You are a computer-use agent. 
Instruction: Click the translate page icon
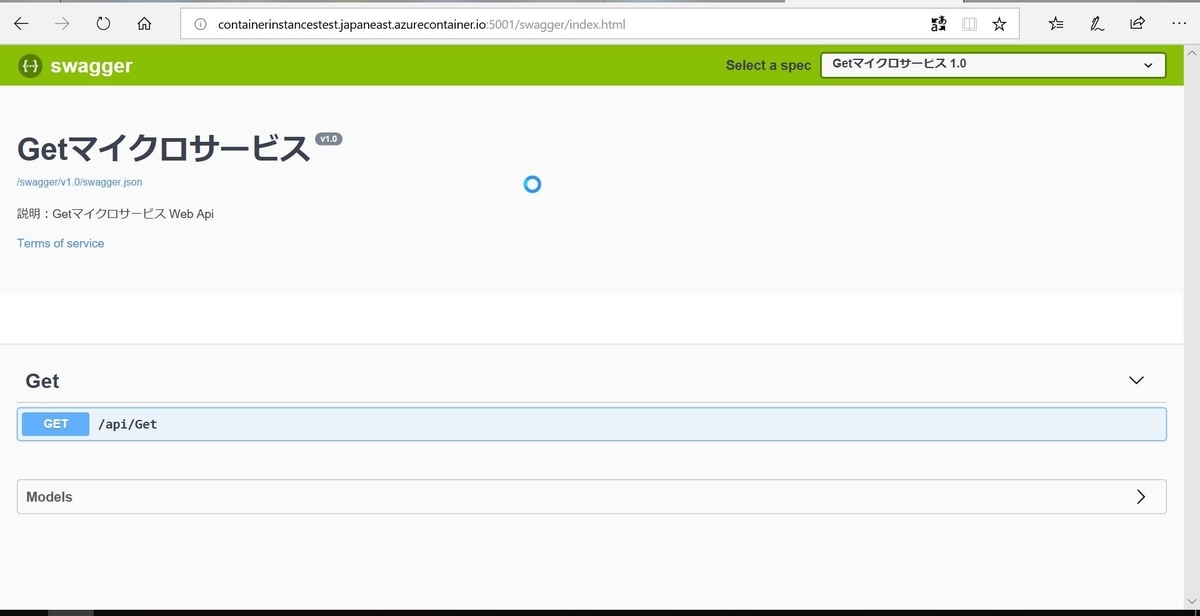pos(938,24)
